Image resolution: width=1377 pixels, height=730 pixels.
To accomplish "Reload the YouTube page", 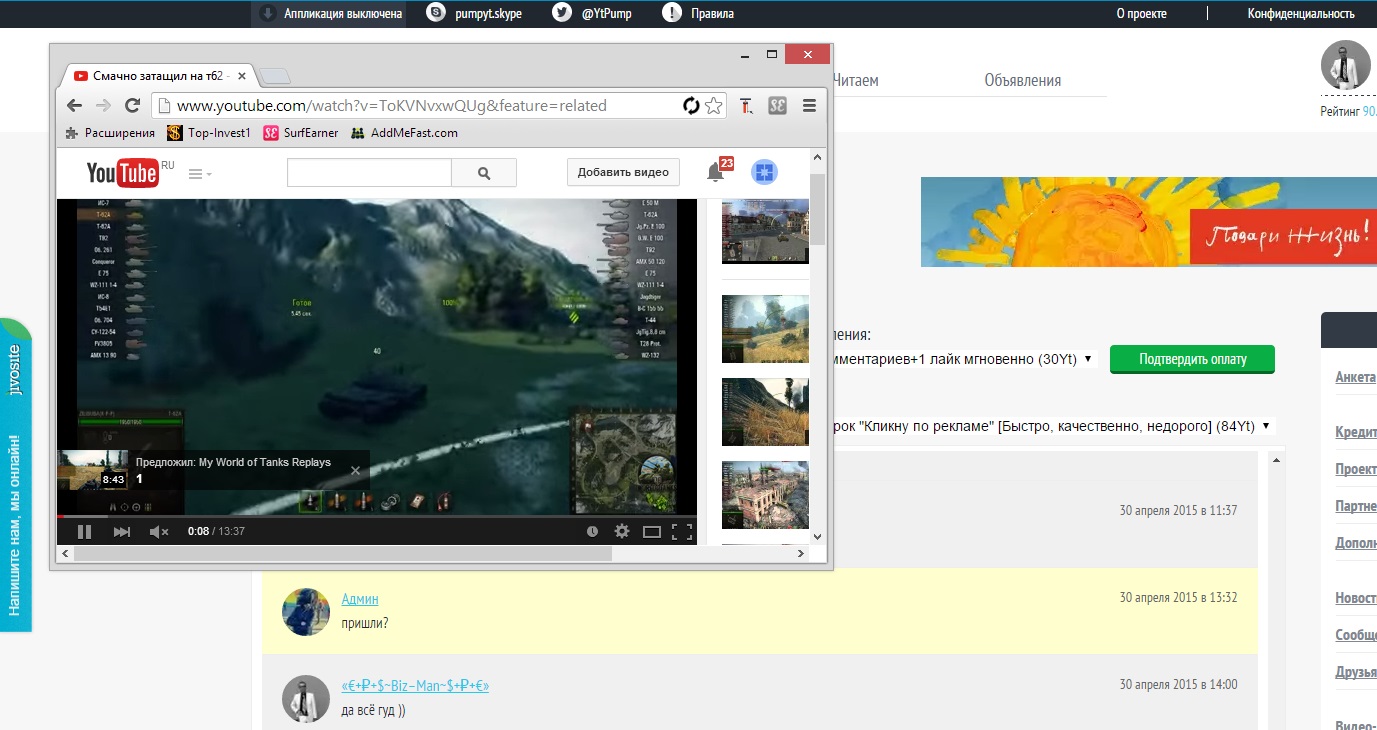I will [x=132, y=105].
